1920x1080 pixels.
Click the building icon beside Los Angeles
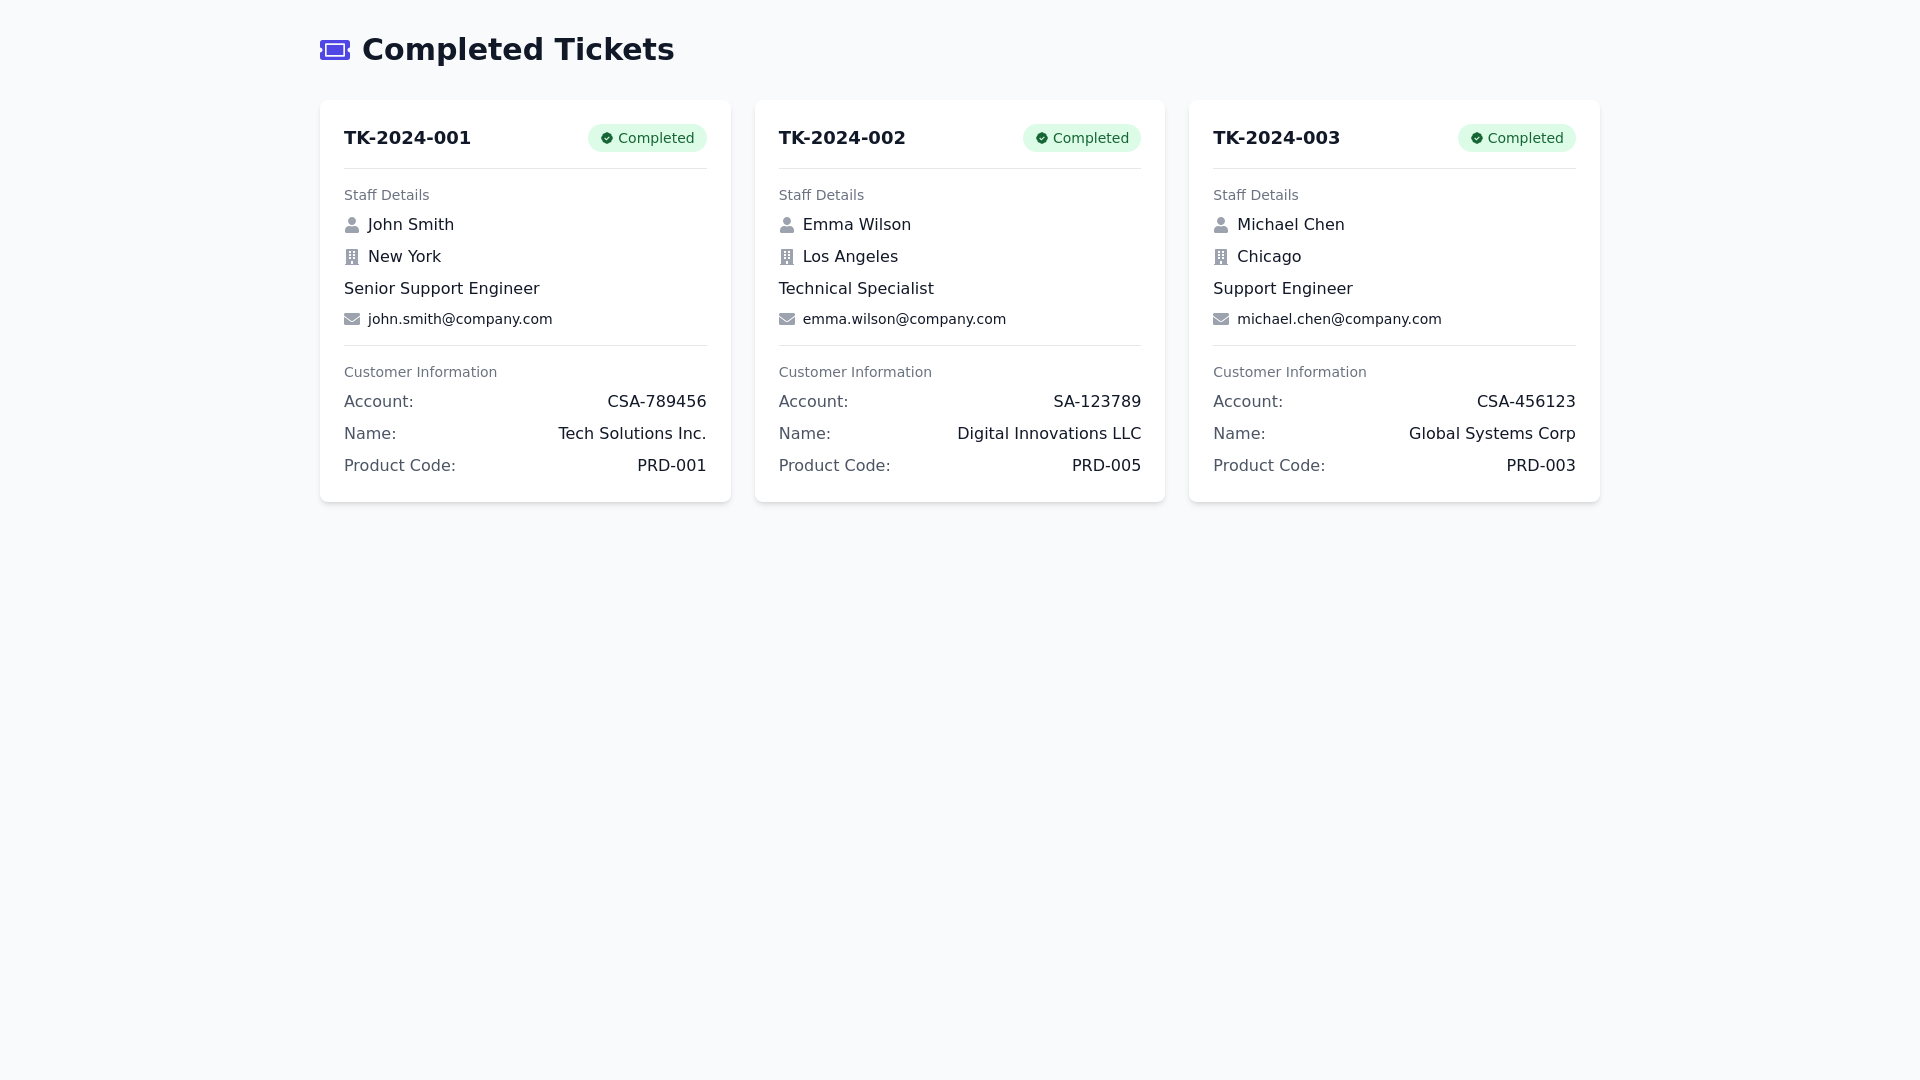[x=787, y=257]
